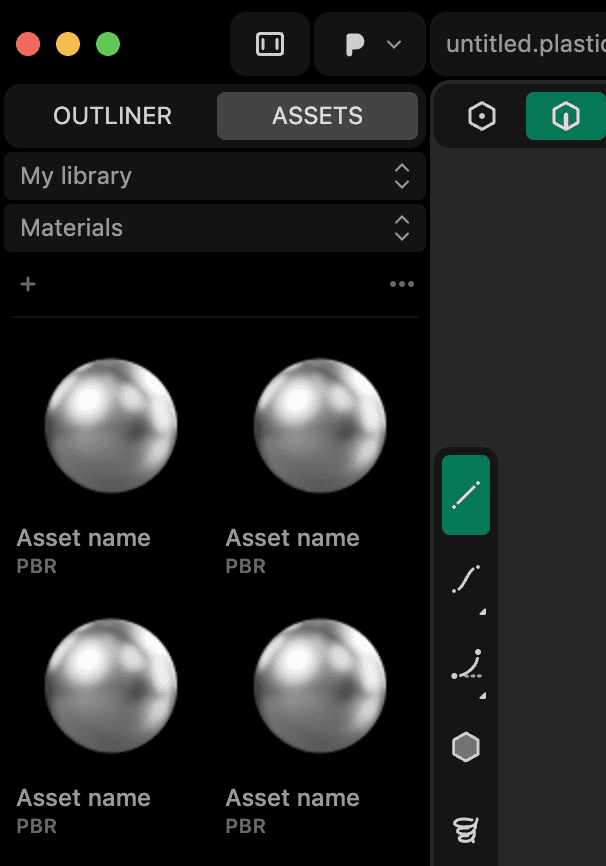Open the Materials category dropdown
606x866 pixels.
coord(215,228)
